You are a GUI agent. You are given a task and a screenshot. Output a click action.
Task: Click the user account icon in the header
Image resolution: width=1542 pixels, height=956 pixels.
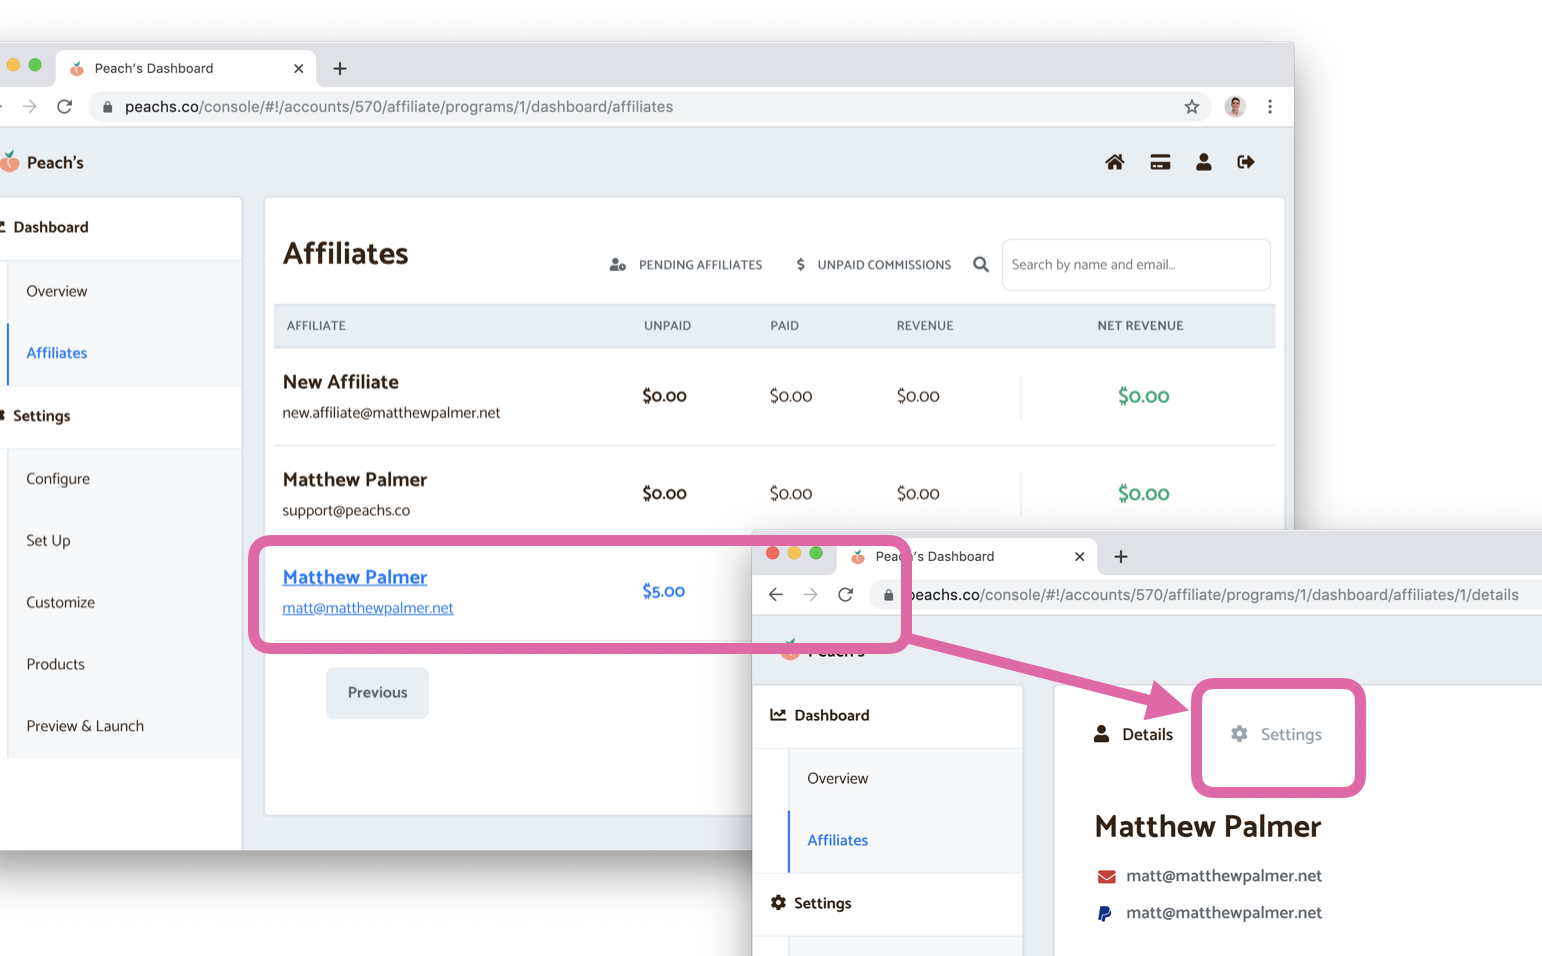1203,161
